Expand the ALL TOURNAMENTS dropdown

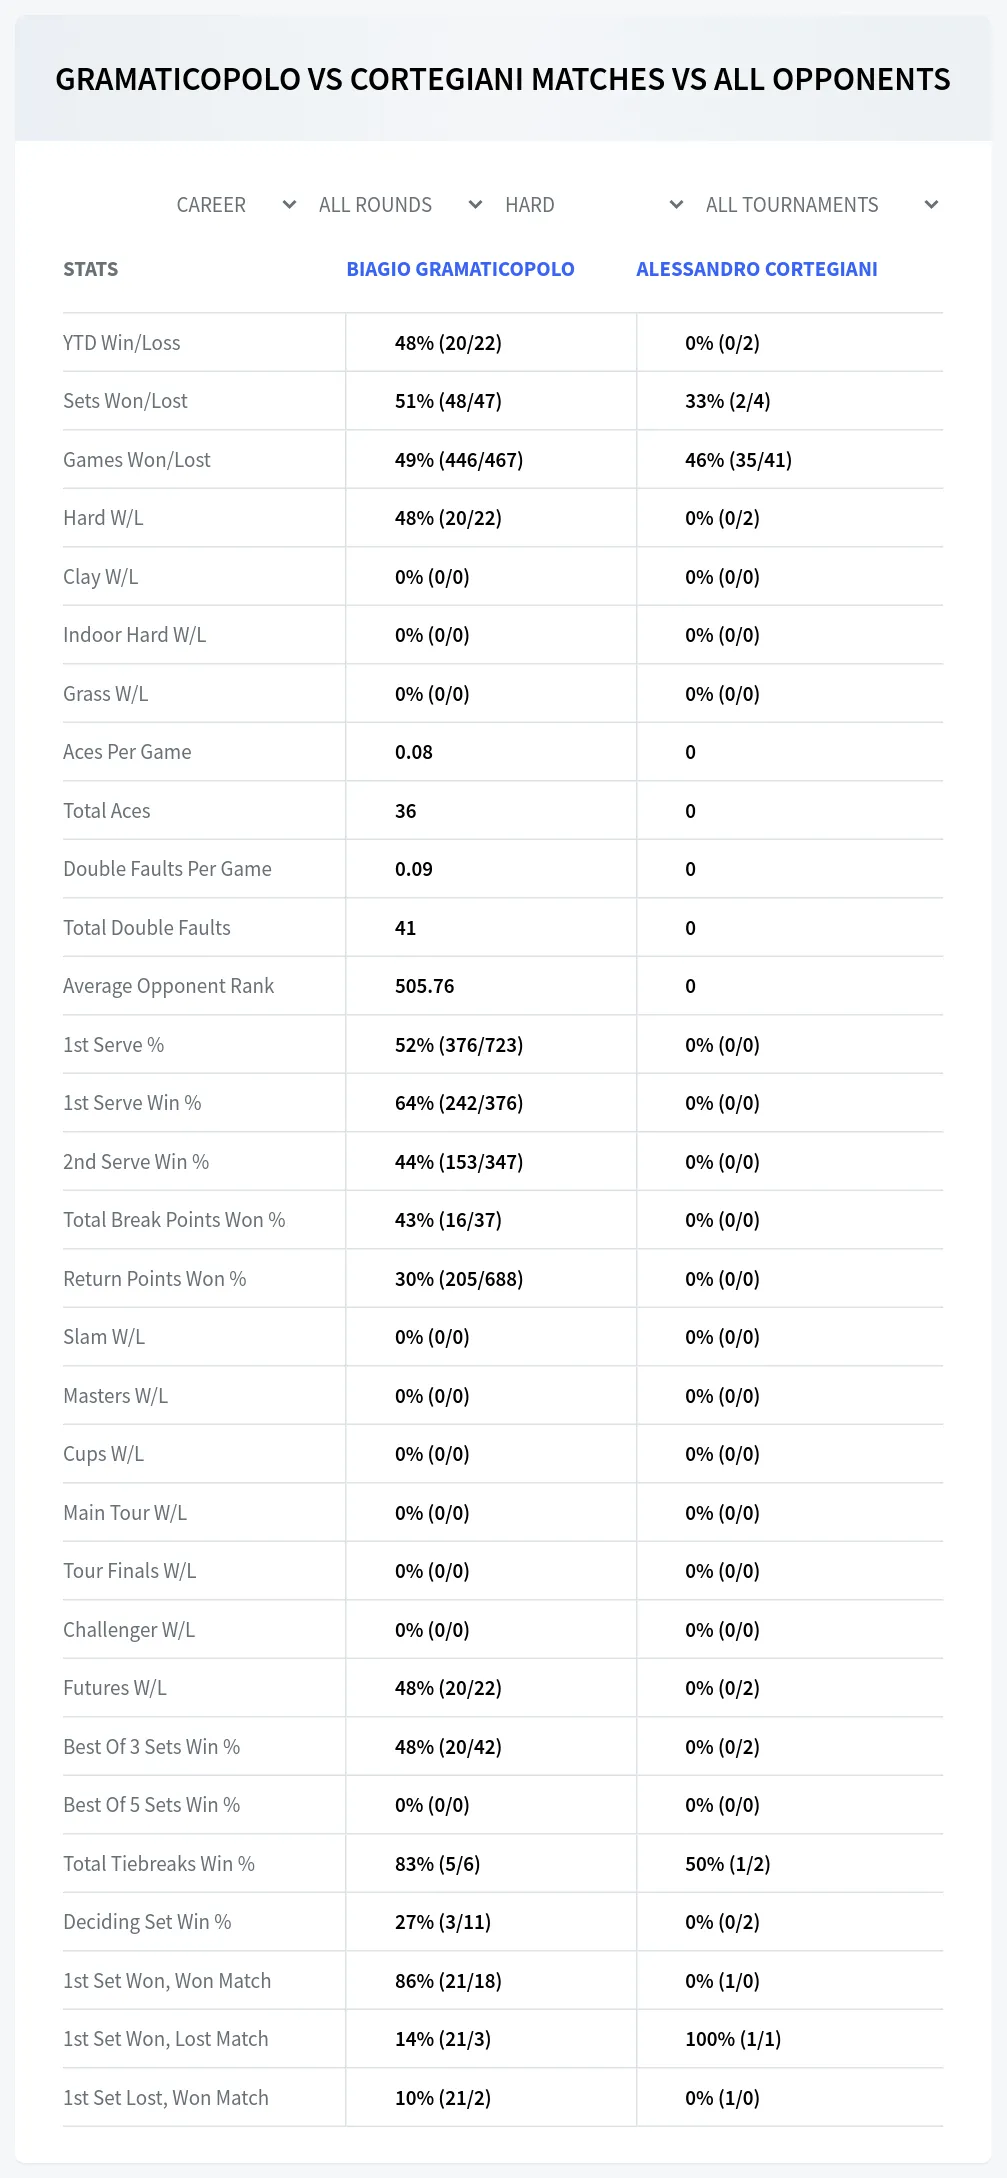coord(821,205)
